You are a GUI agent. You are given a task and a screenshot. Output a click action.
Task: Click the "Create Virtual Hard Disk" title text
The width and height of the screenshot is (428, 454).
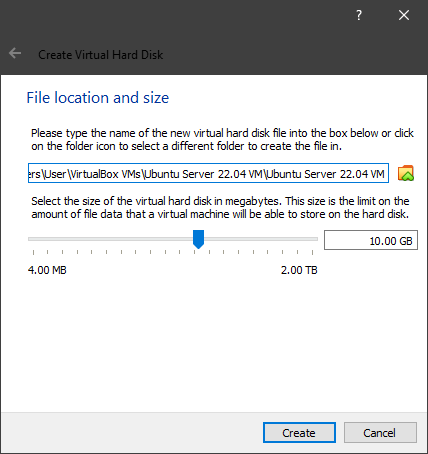point(101,55)
